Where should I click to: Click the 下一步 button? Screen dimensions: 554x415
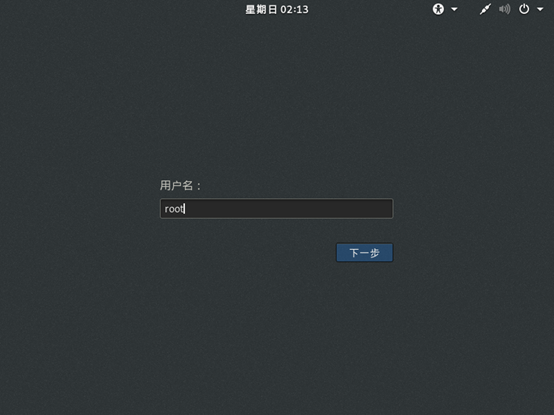click(x=365, y=253)
